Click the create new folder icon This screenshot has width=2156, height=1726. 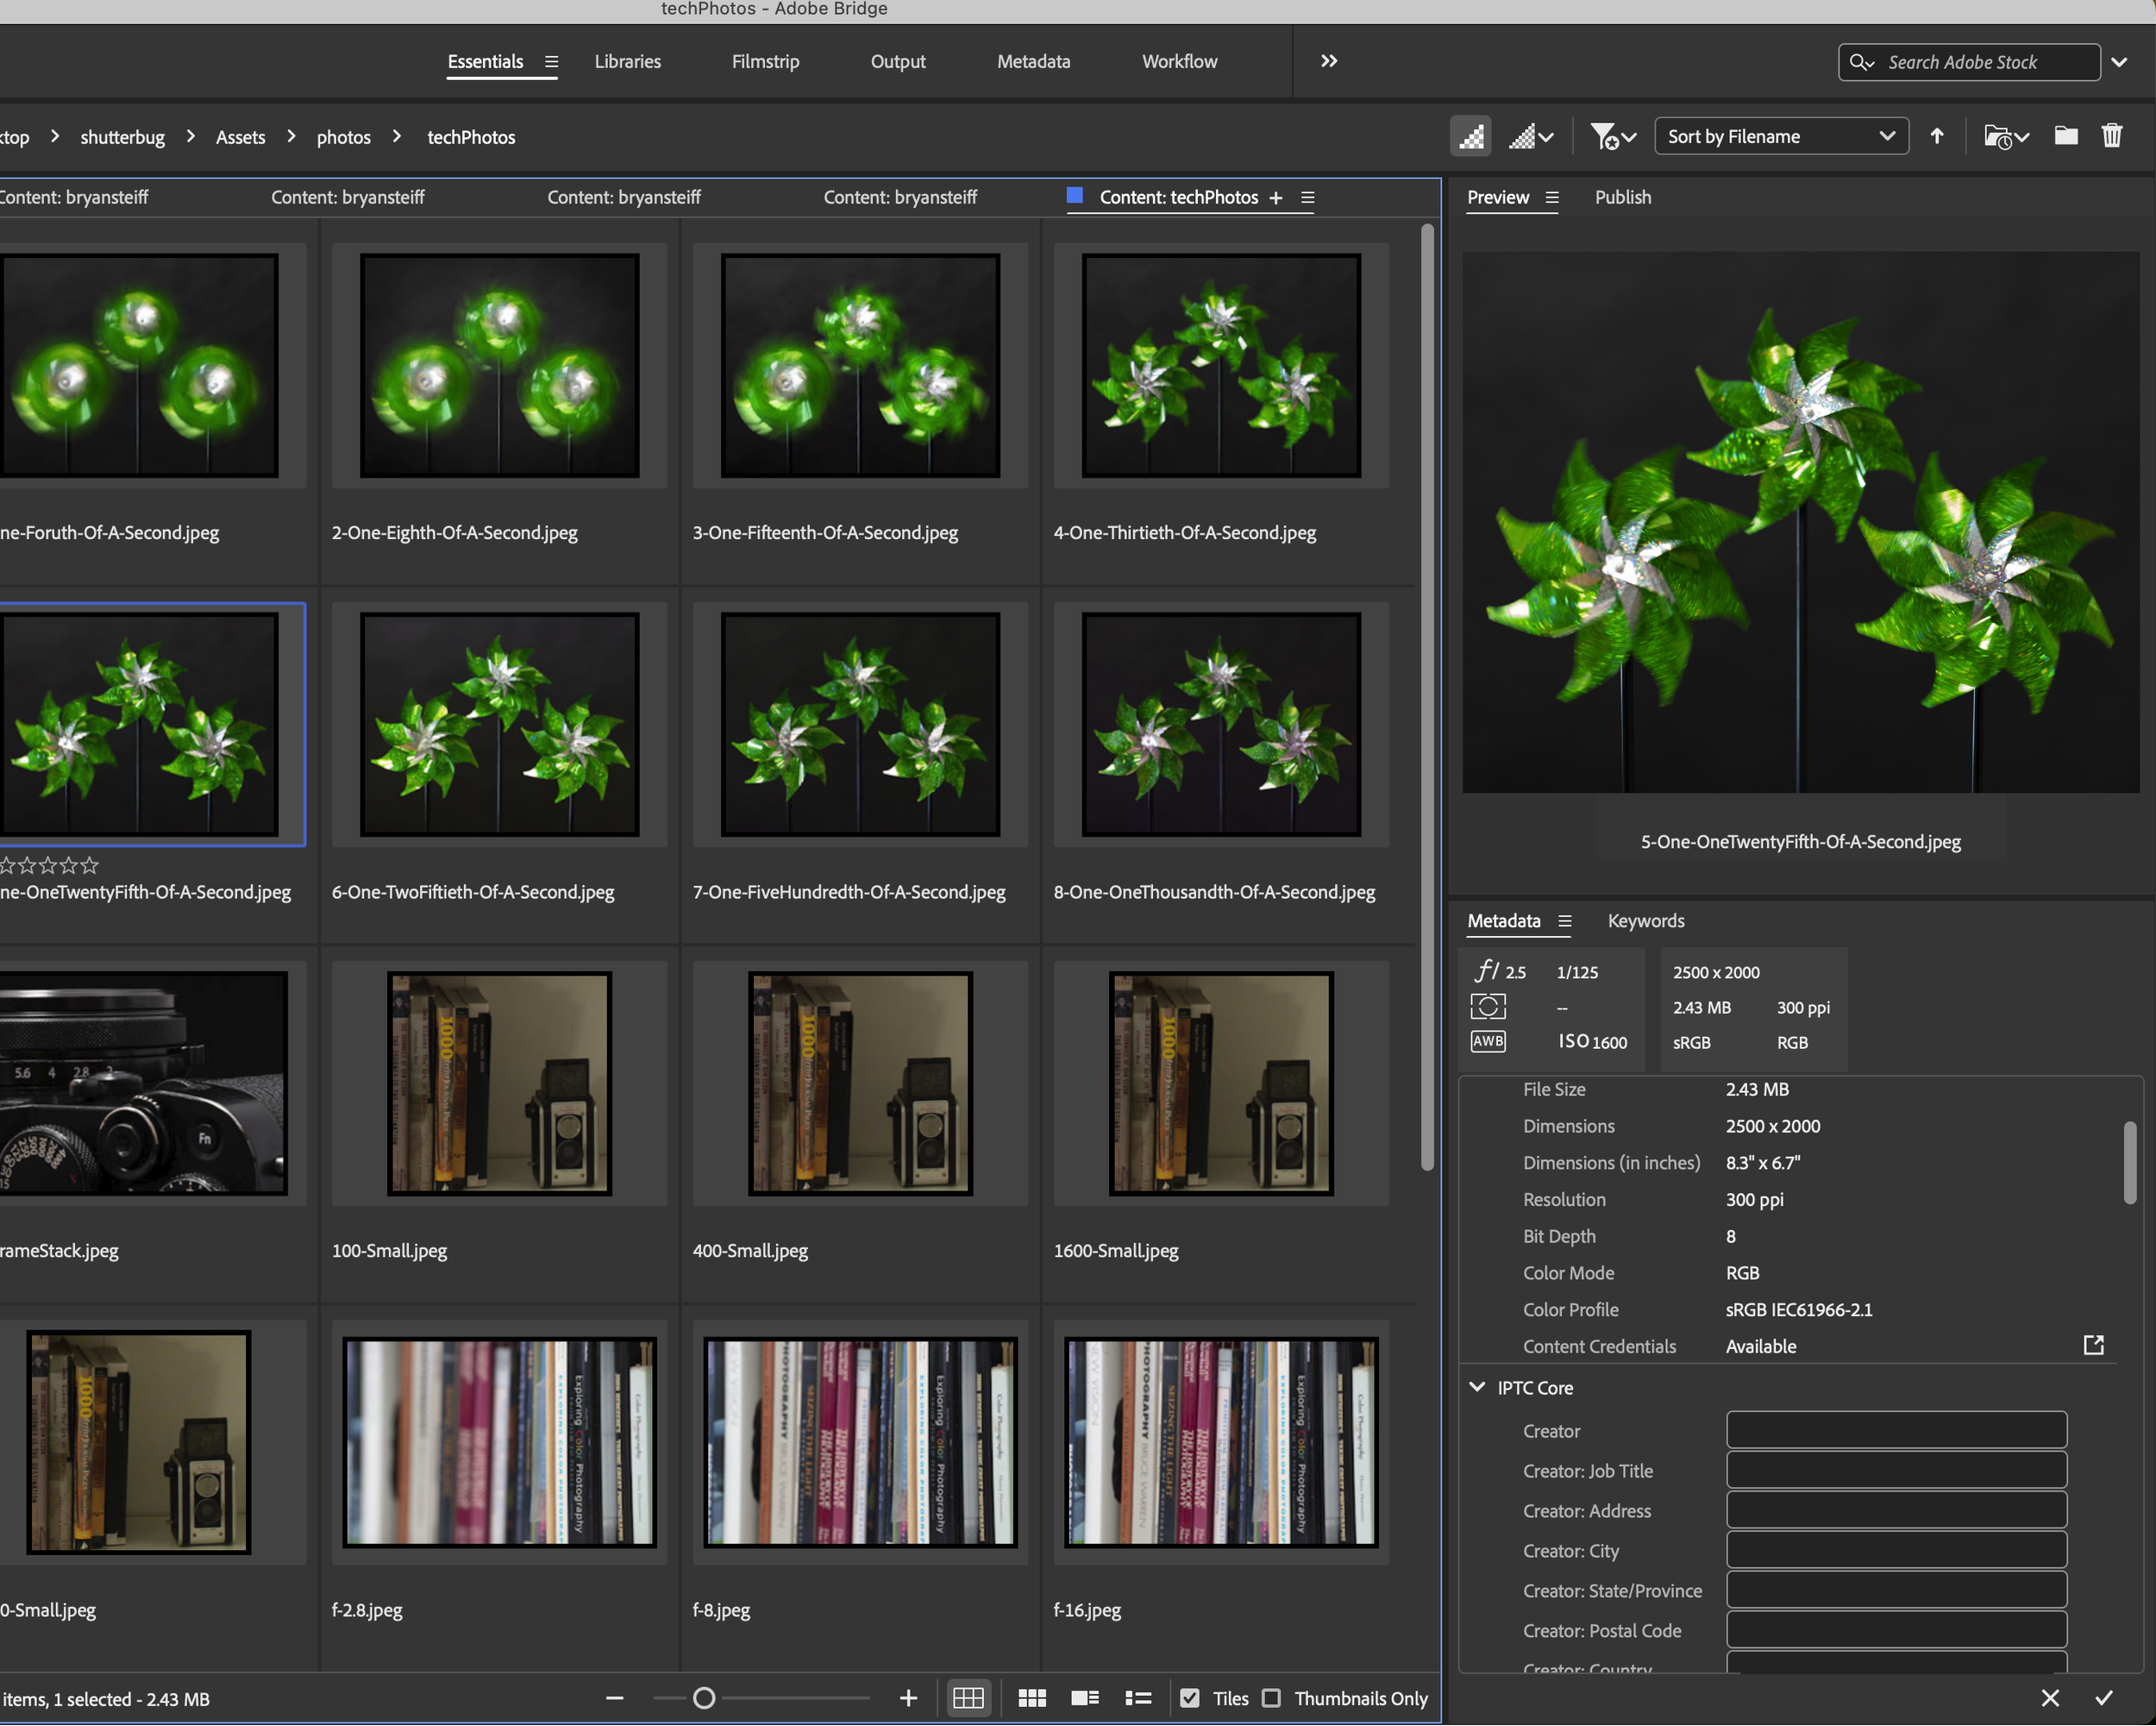(2066, 136)
